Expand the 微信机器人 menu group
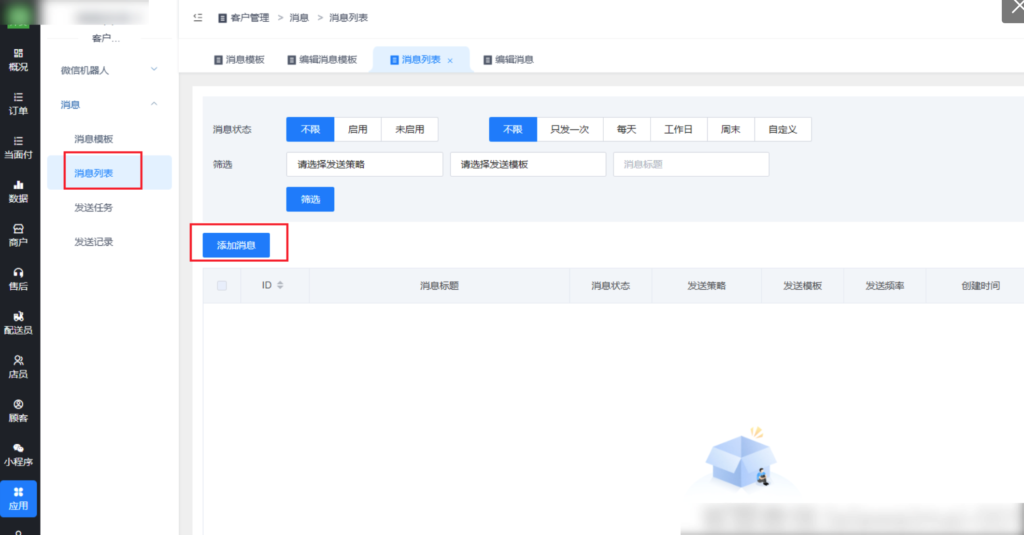1024x535 pixels. (x=109, y=70)
